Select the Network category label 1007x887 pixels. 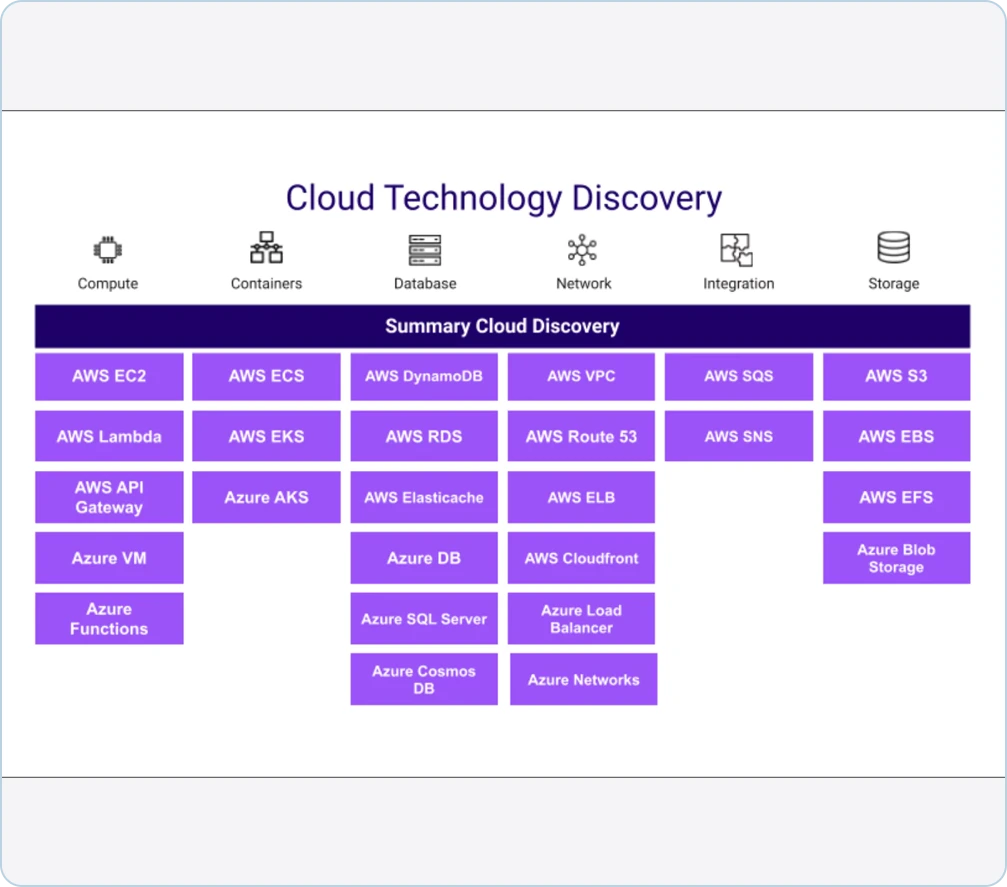click(x=584, y=283)
